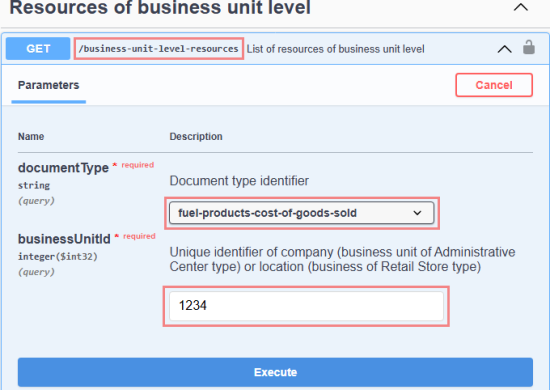Image resolution: width=550 pixels, height=390 pixels.
Task: Click the Document type identifier description
Action: (x=239, y=181)
